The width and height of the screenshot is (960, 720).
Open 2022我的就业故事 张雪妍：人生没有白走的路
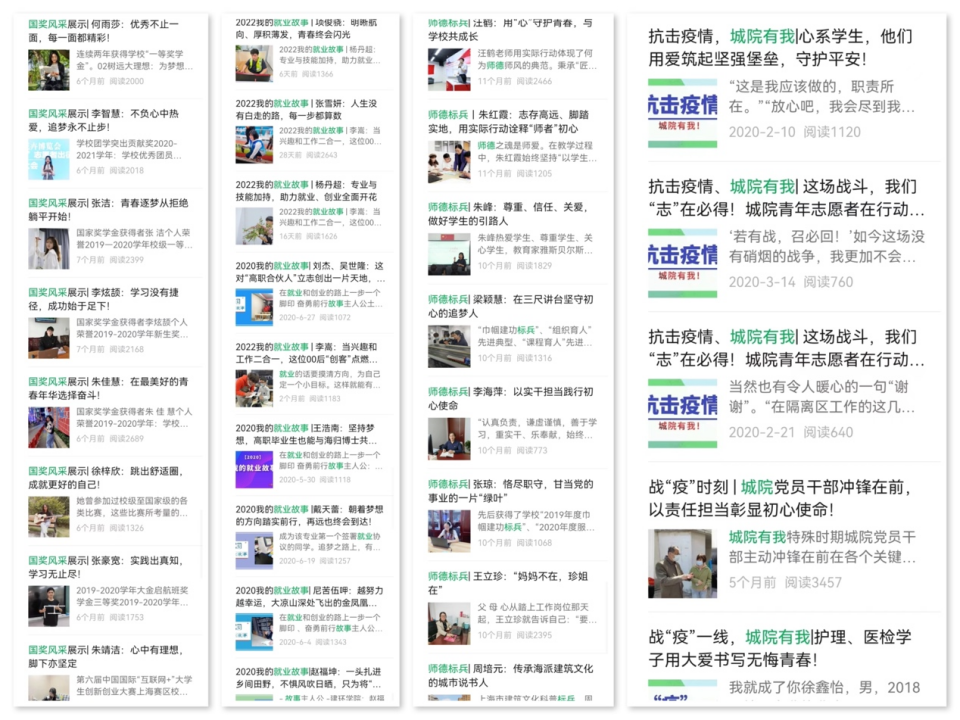tap(306, 109)
